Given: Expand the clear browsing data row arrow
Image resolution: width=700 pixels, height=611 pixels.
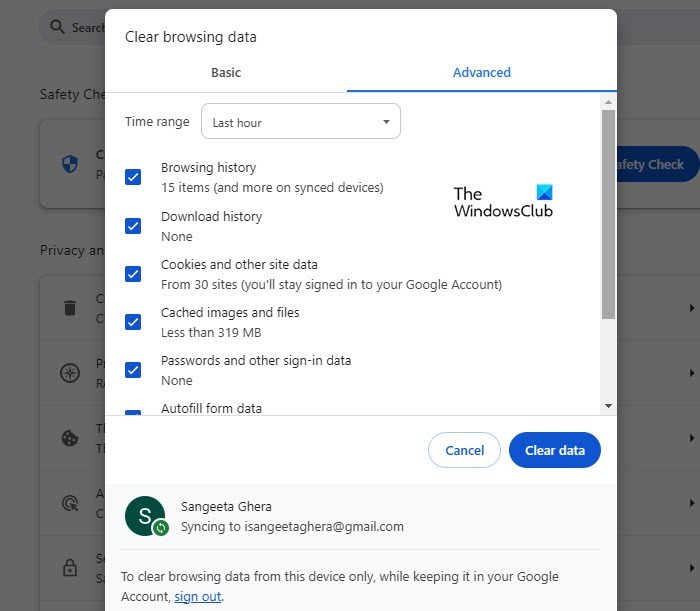Looking at the screenshot, I should [x=692, y=308].
